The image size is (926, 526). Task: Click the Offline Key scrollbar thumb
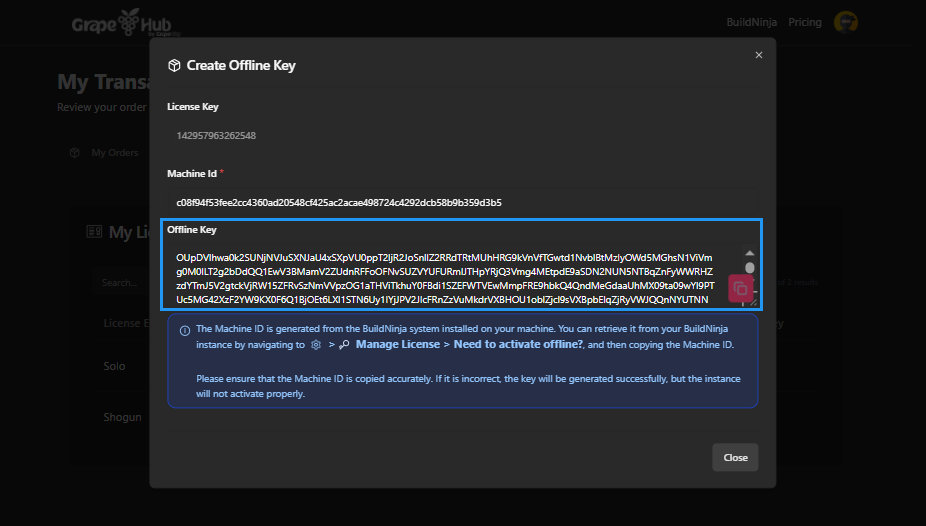click(x=749, y=268)
